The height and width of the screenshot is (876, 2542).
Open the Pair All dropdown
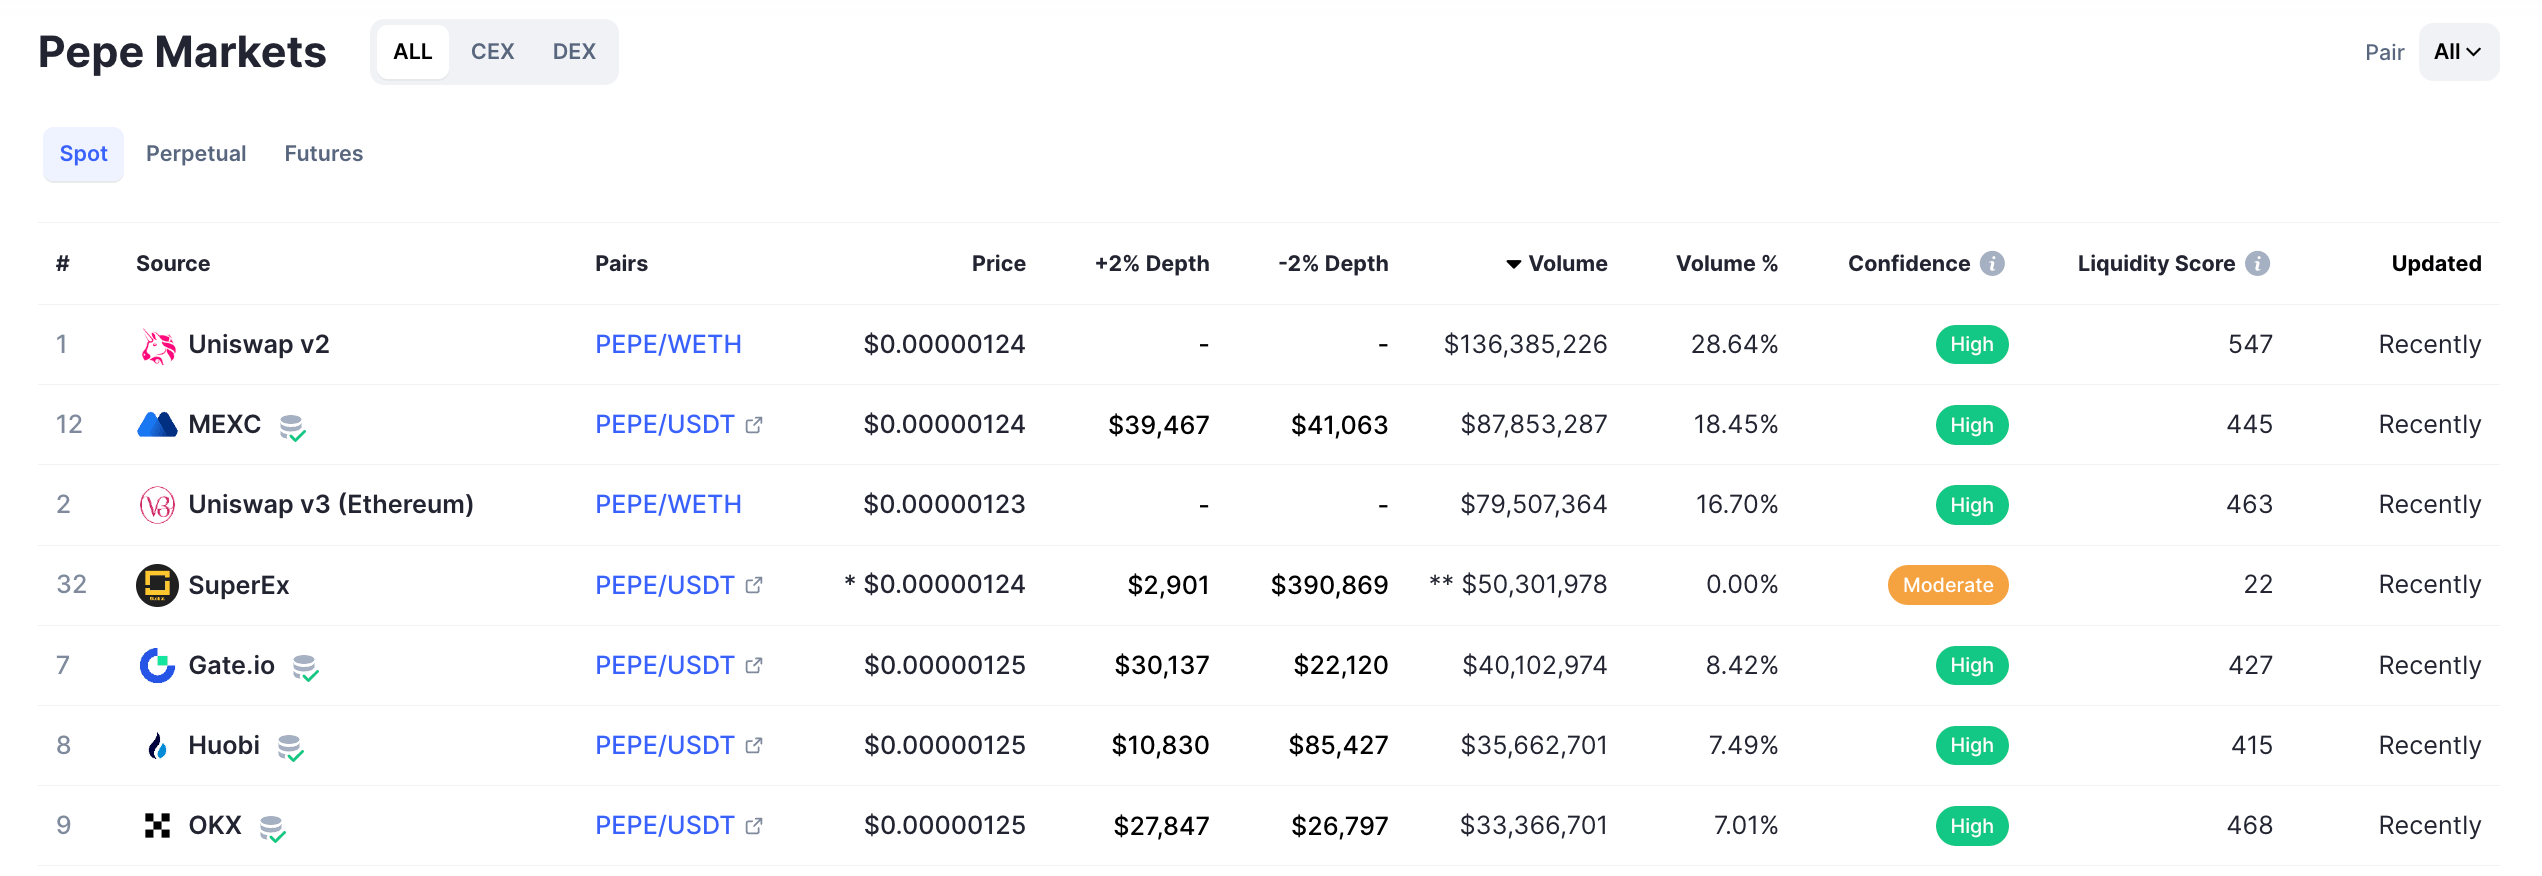coord(2458,52)
